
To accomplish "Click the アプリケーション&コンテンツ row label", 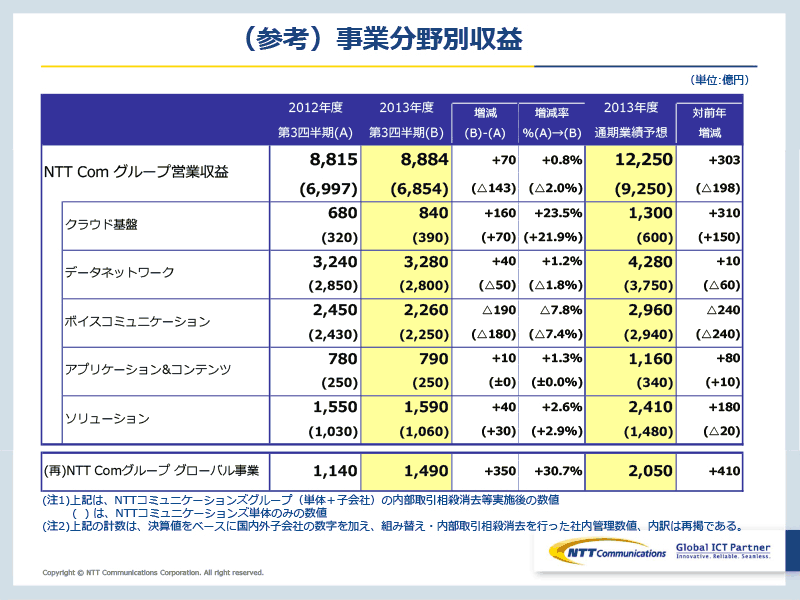I will tap(148, 369).
